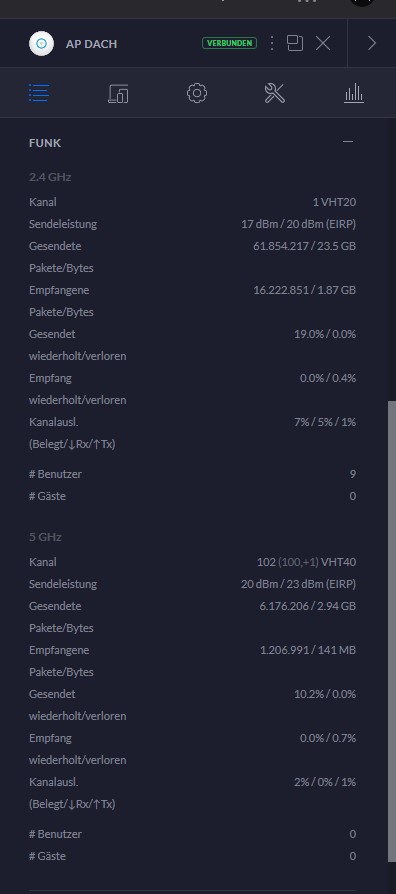
Task: Select the 2.4 GHz band heading
Action: point(50,177)
